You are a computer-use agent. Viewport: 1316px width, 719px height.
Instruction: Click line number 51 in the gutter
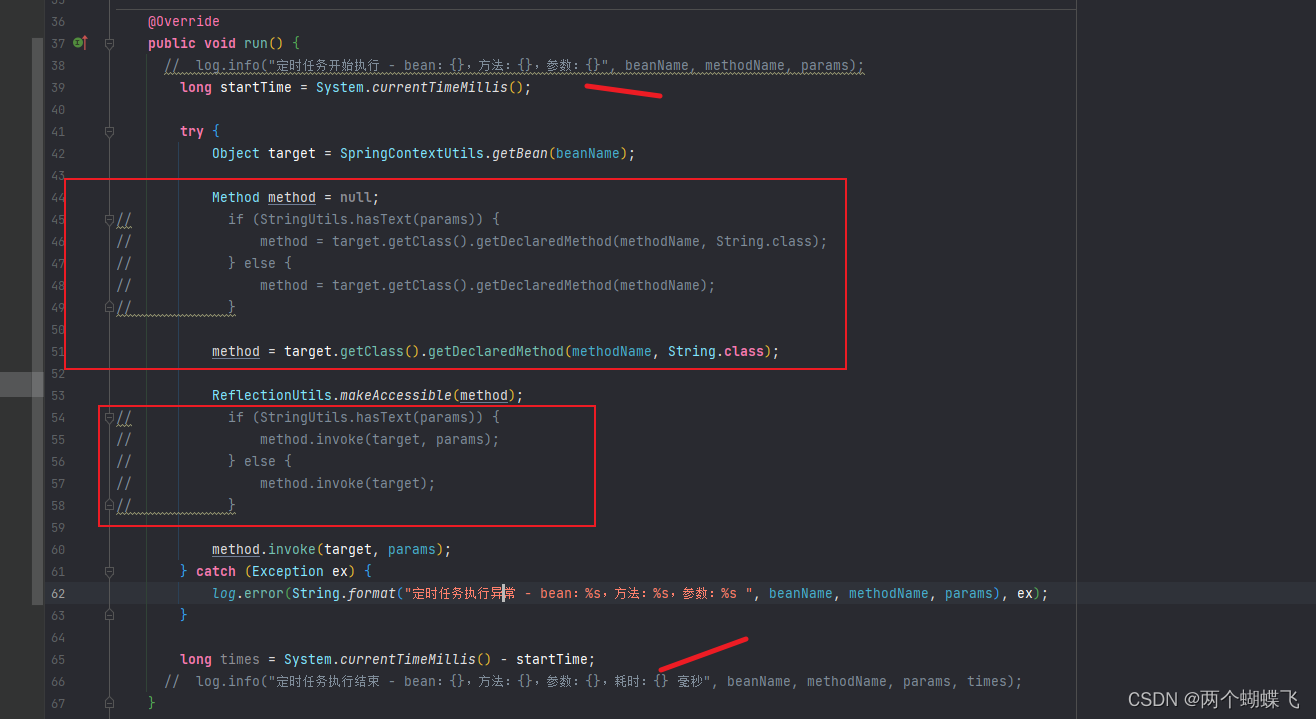click(57, 351)
